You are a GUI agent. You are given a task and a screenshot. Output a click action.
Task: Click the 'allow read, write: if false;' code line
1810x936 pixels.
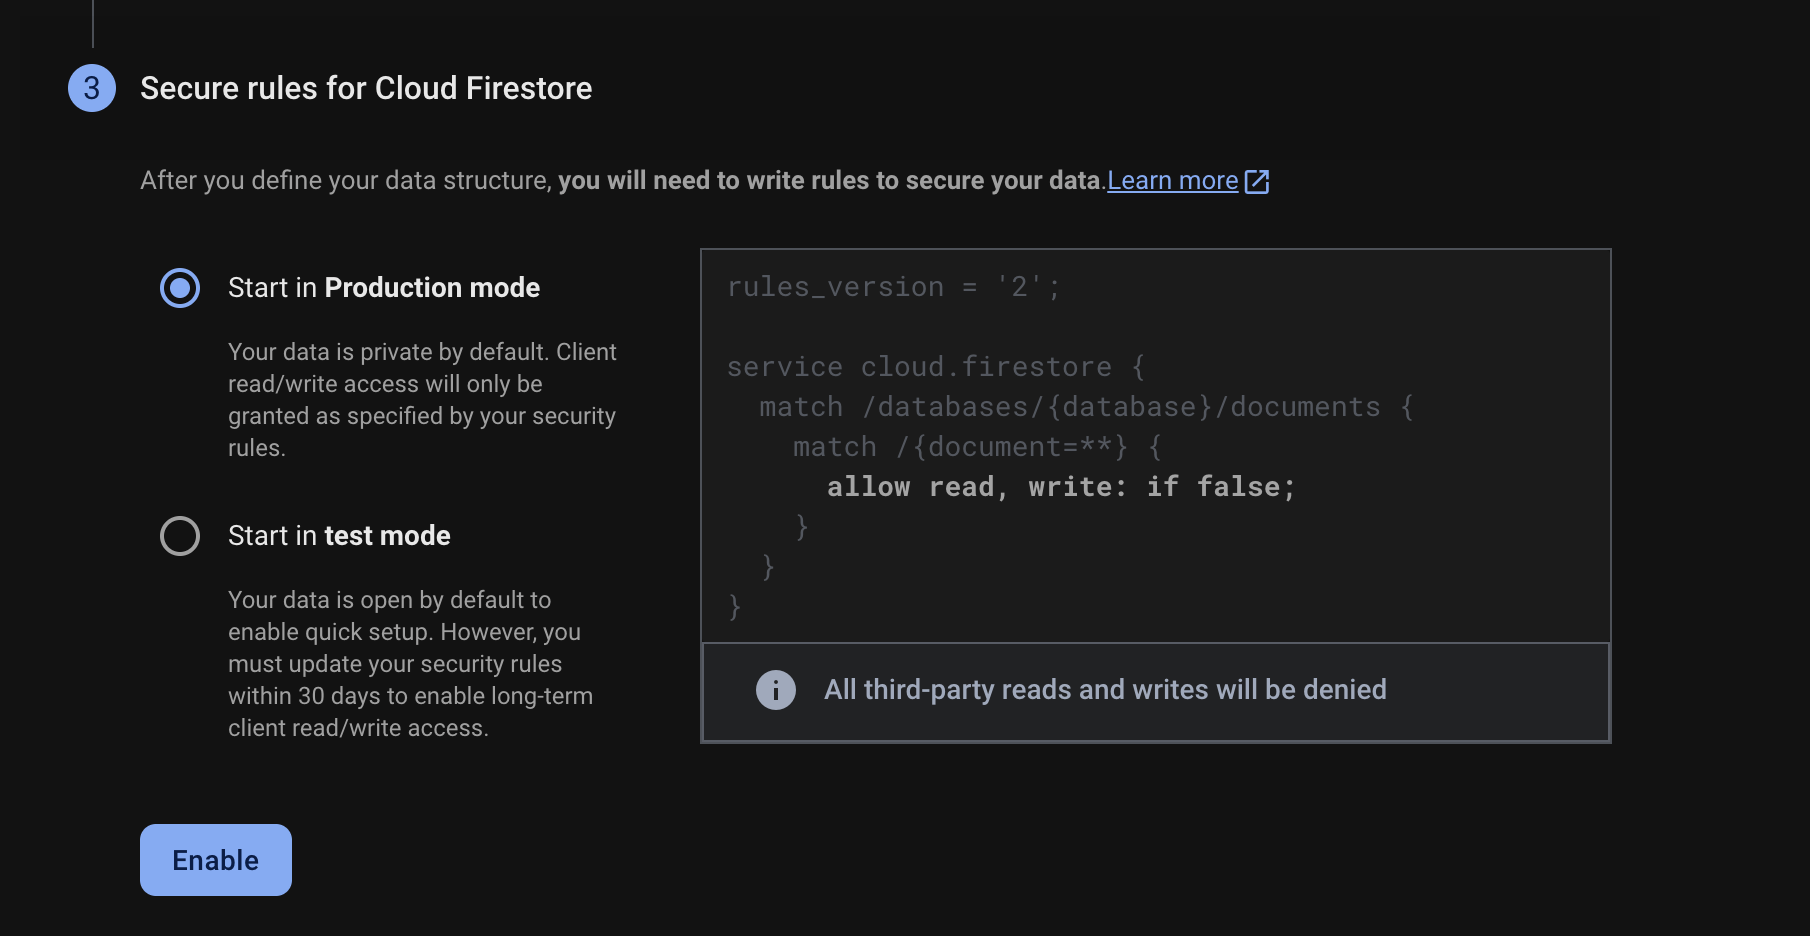(1061, 487)
